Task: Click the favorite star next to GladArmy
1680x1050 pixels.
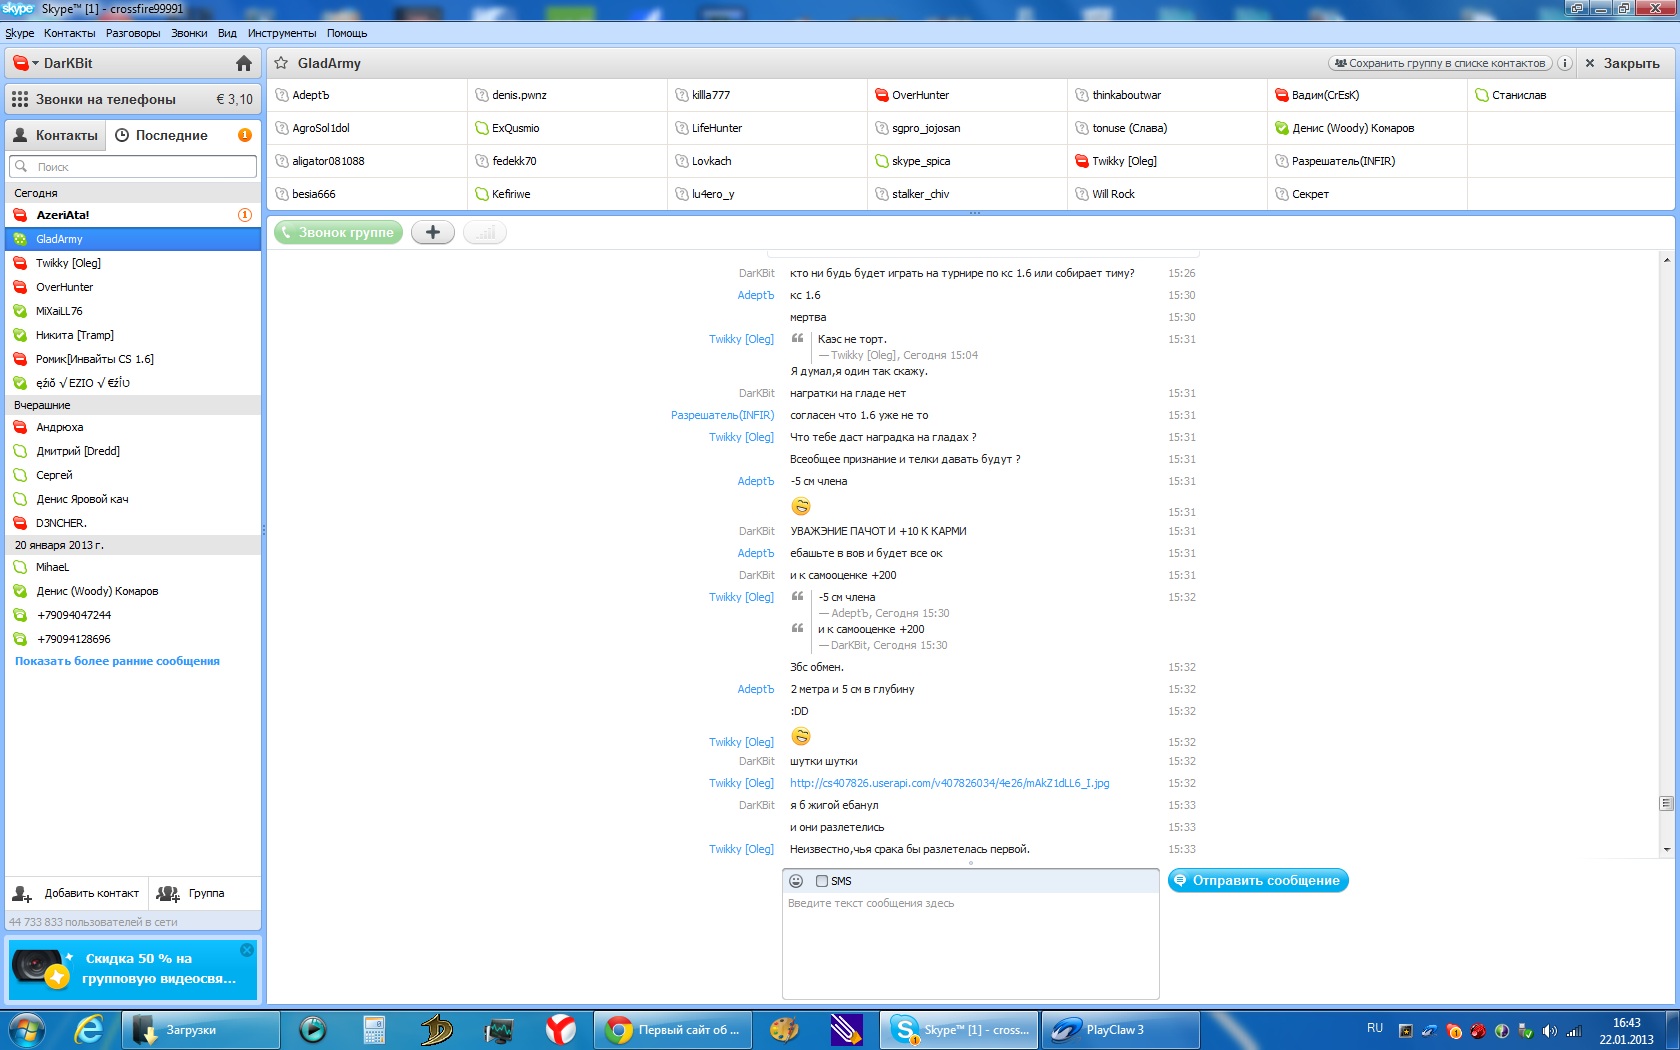Action: tap(282, 63)
